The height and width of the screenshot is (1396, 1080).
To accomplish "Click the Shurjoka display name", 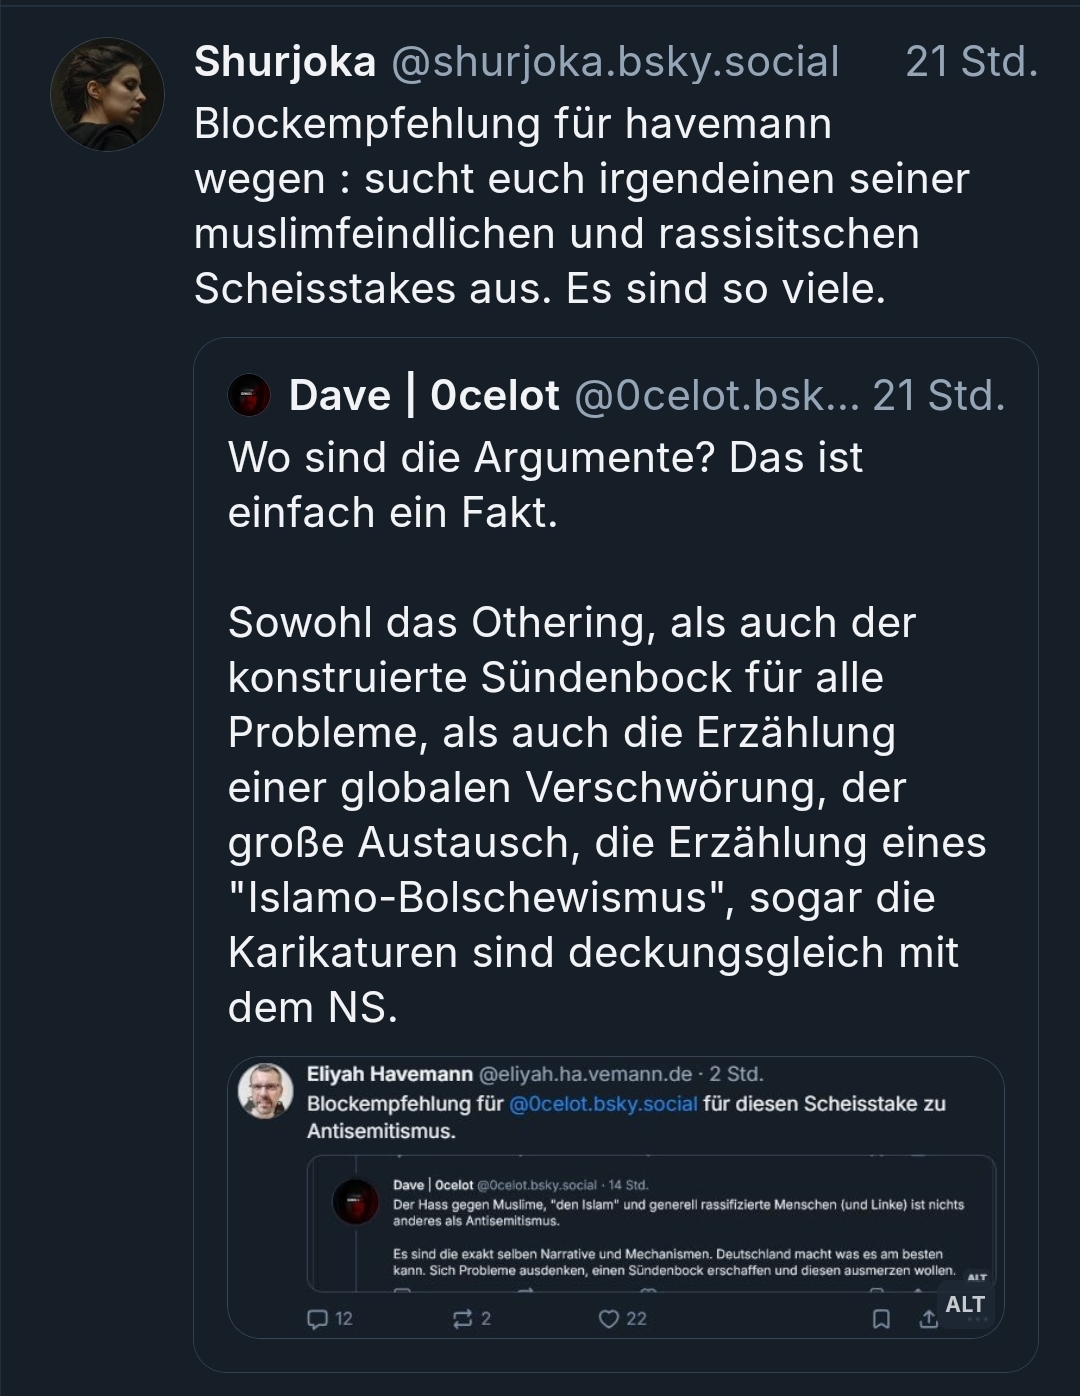I will [285, 62].
